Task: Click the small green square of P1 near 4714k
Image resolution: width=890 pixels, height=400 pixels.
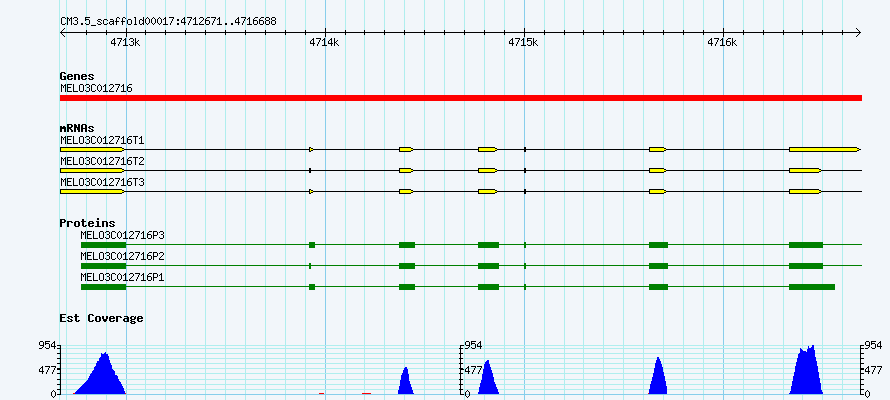Action: tap(312, 287)
